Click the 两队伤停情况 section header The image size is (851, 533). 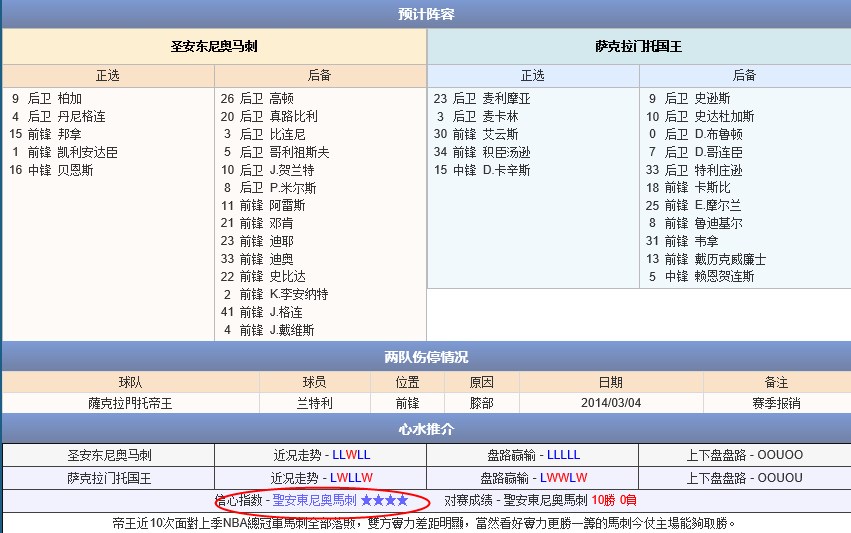(426, 357)
